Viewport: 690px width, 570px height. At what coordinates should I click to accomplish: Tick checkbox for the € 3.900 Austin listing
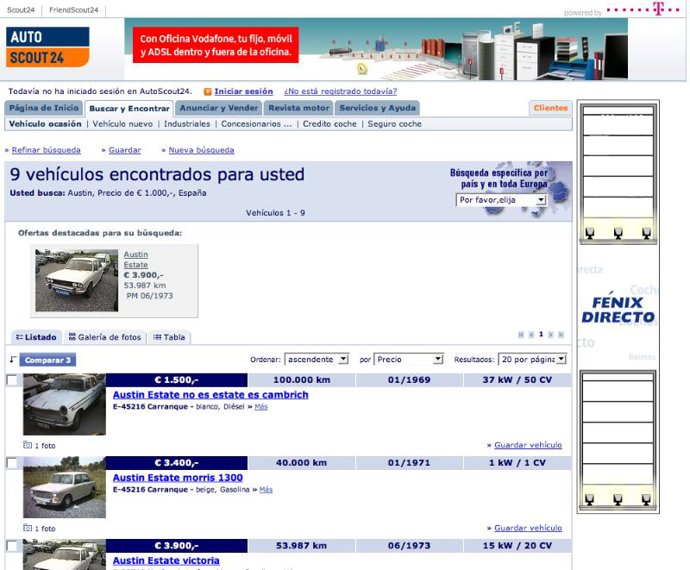(12, 546)
